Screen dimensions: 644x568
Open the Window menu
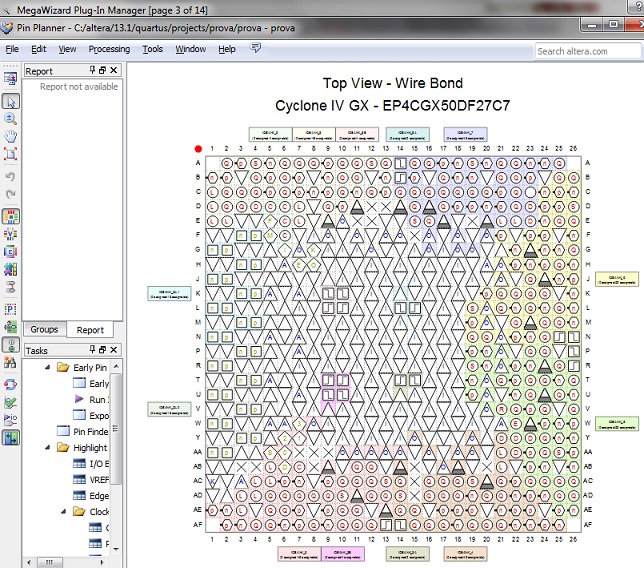click(191, 49)
